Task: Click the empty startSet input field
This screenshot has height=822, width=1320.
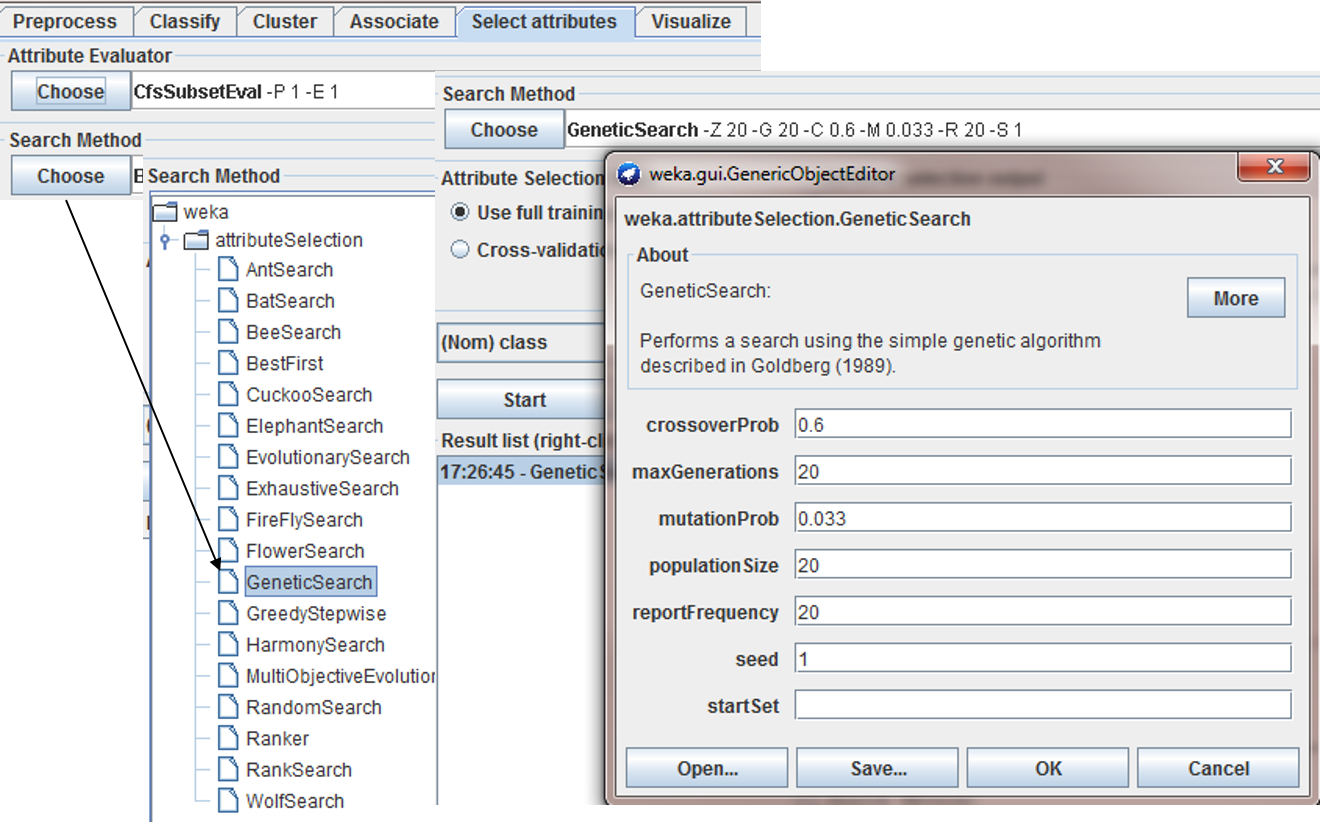Action: 1043,705
